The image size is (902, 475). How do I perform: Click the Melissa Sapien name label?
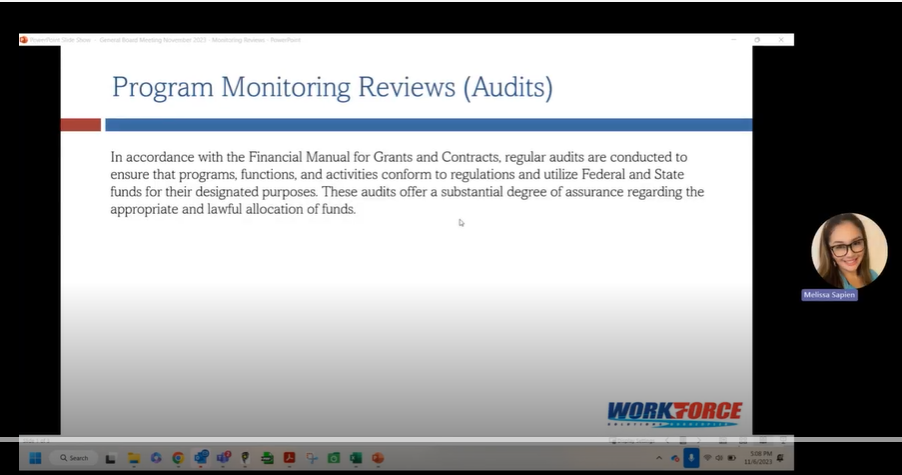[830, 295]
